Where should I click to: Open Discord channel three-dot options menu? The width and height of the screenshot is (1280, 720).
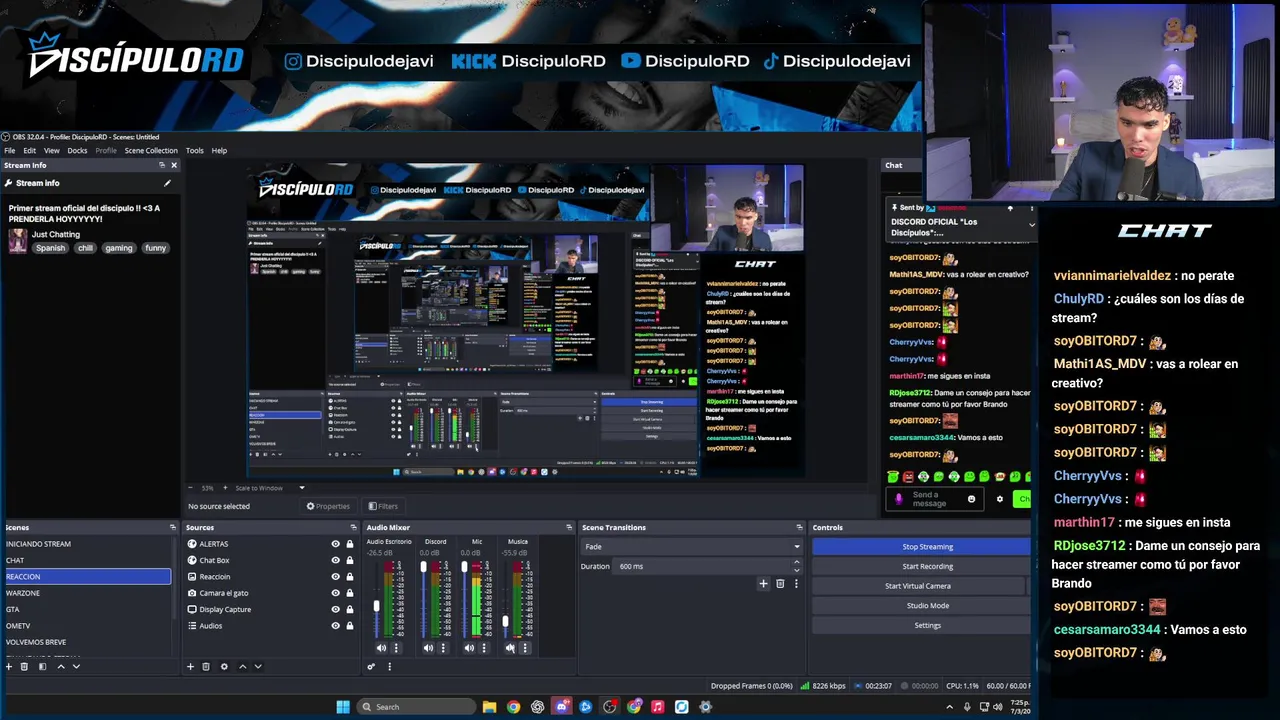(443, 648)
